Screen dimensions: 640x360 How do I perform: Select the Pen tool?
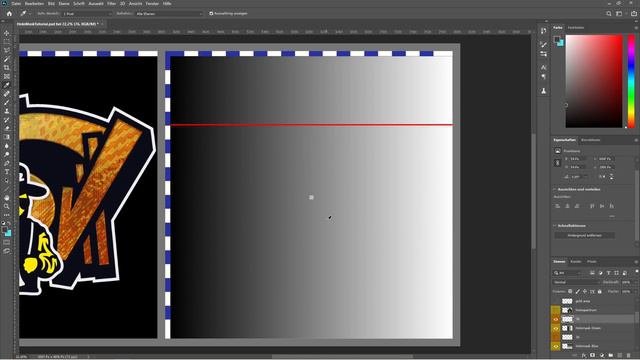click(x=7, y=163)
